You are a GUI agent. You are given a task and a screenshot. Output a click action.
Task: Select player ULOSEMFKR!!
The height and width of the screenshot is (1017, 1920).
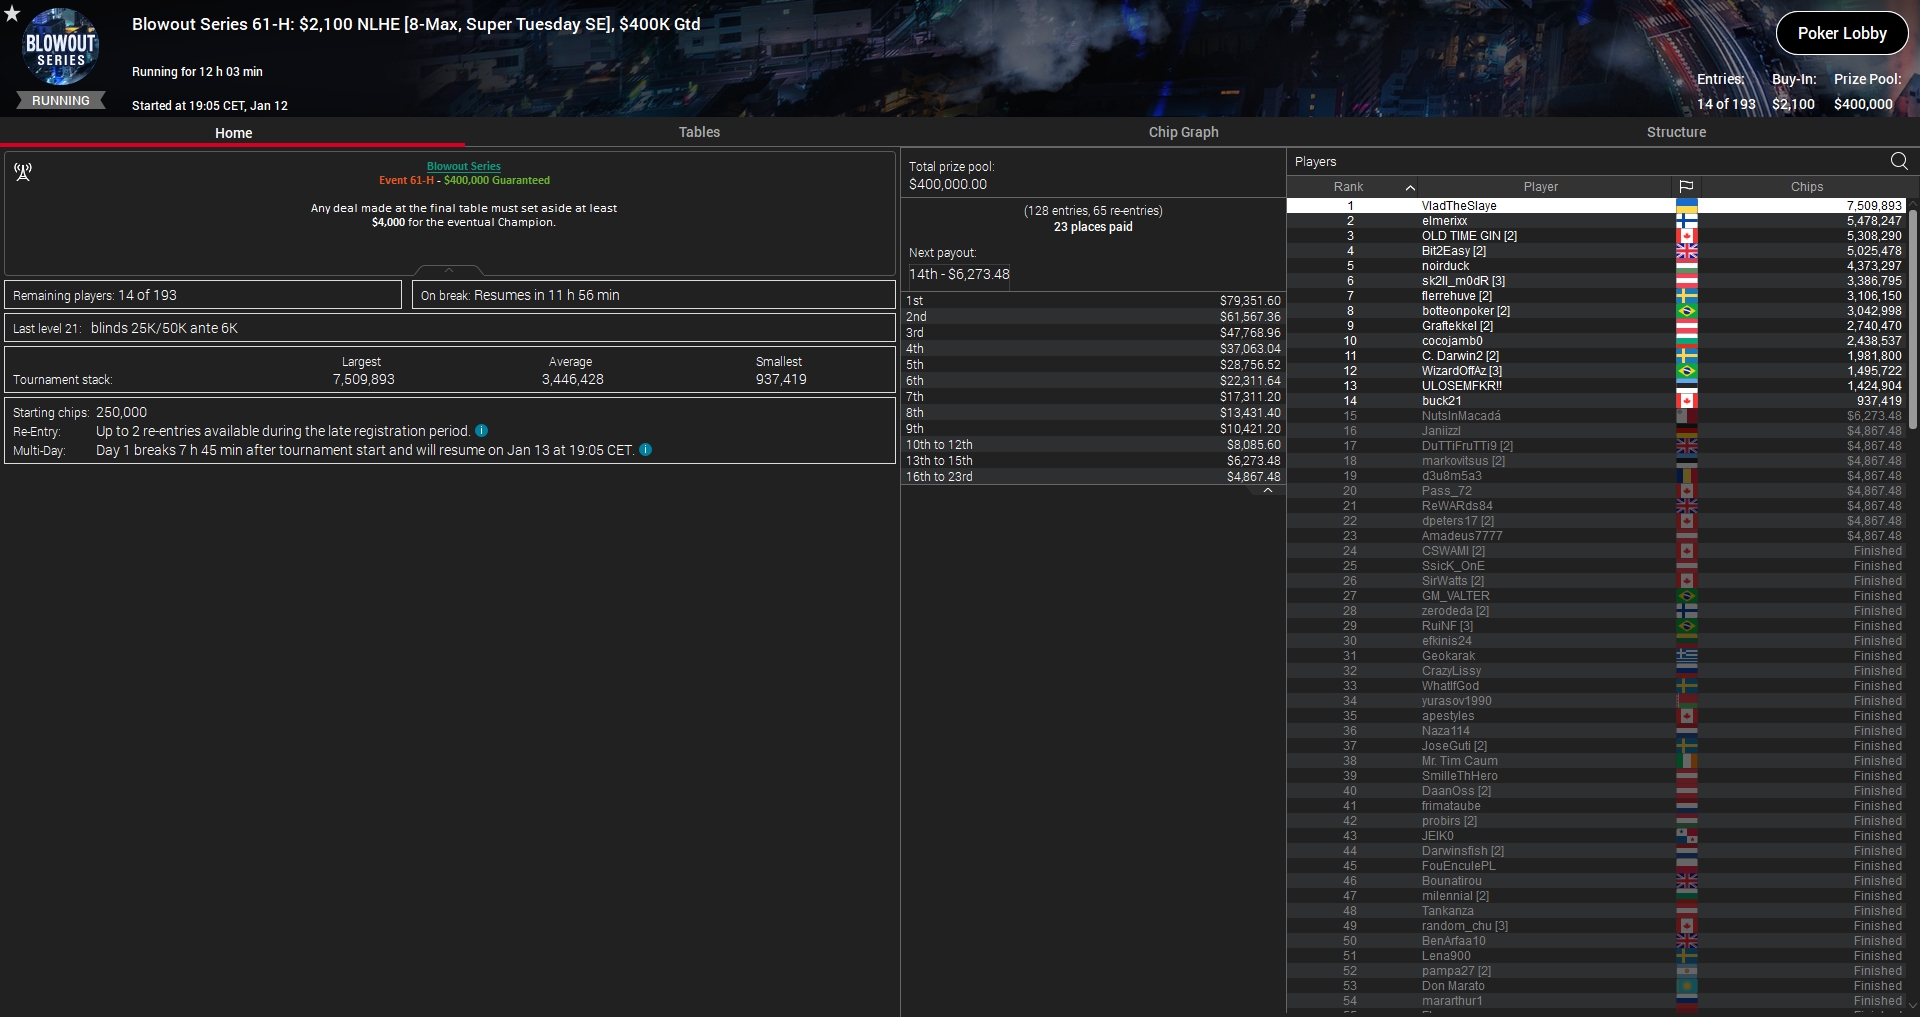[x=1596, y=386]
